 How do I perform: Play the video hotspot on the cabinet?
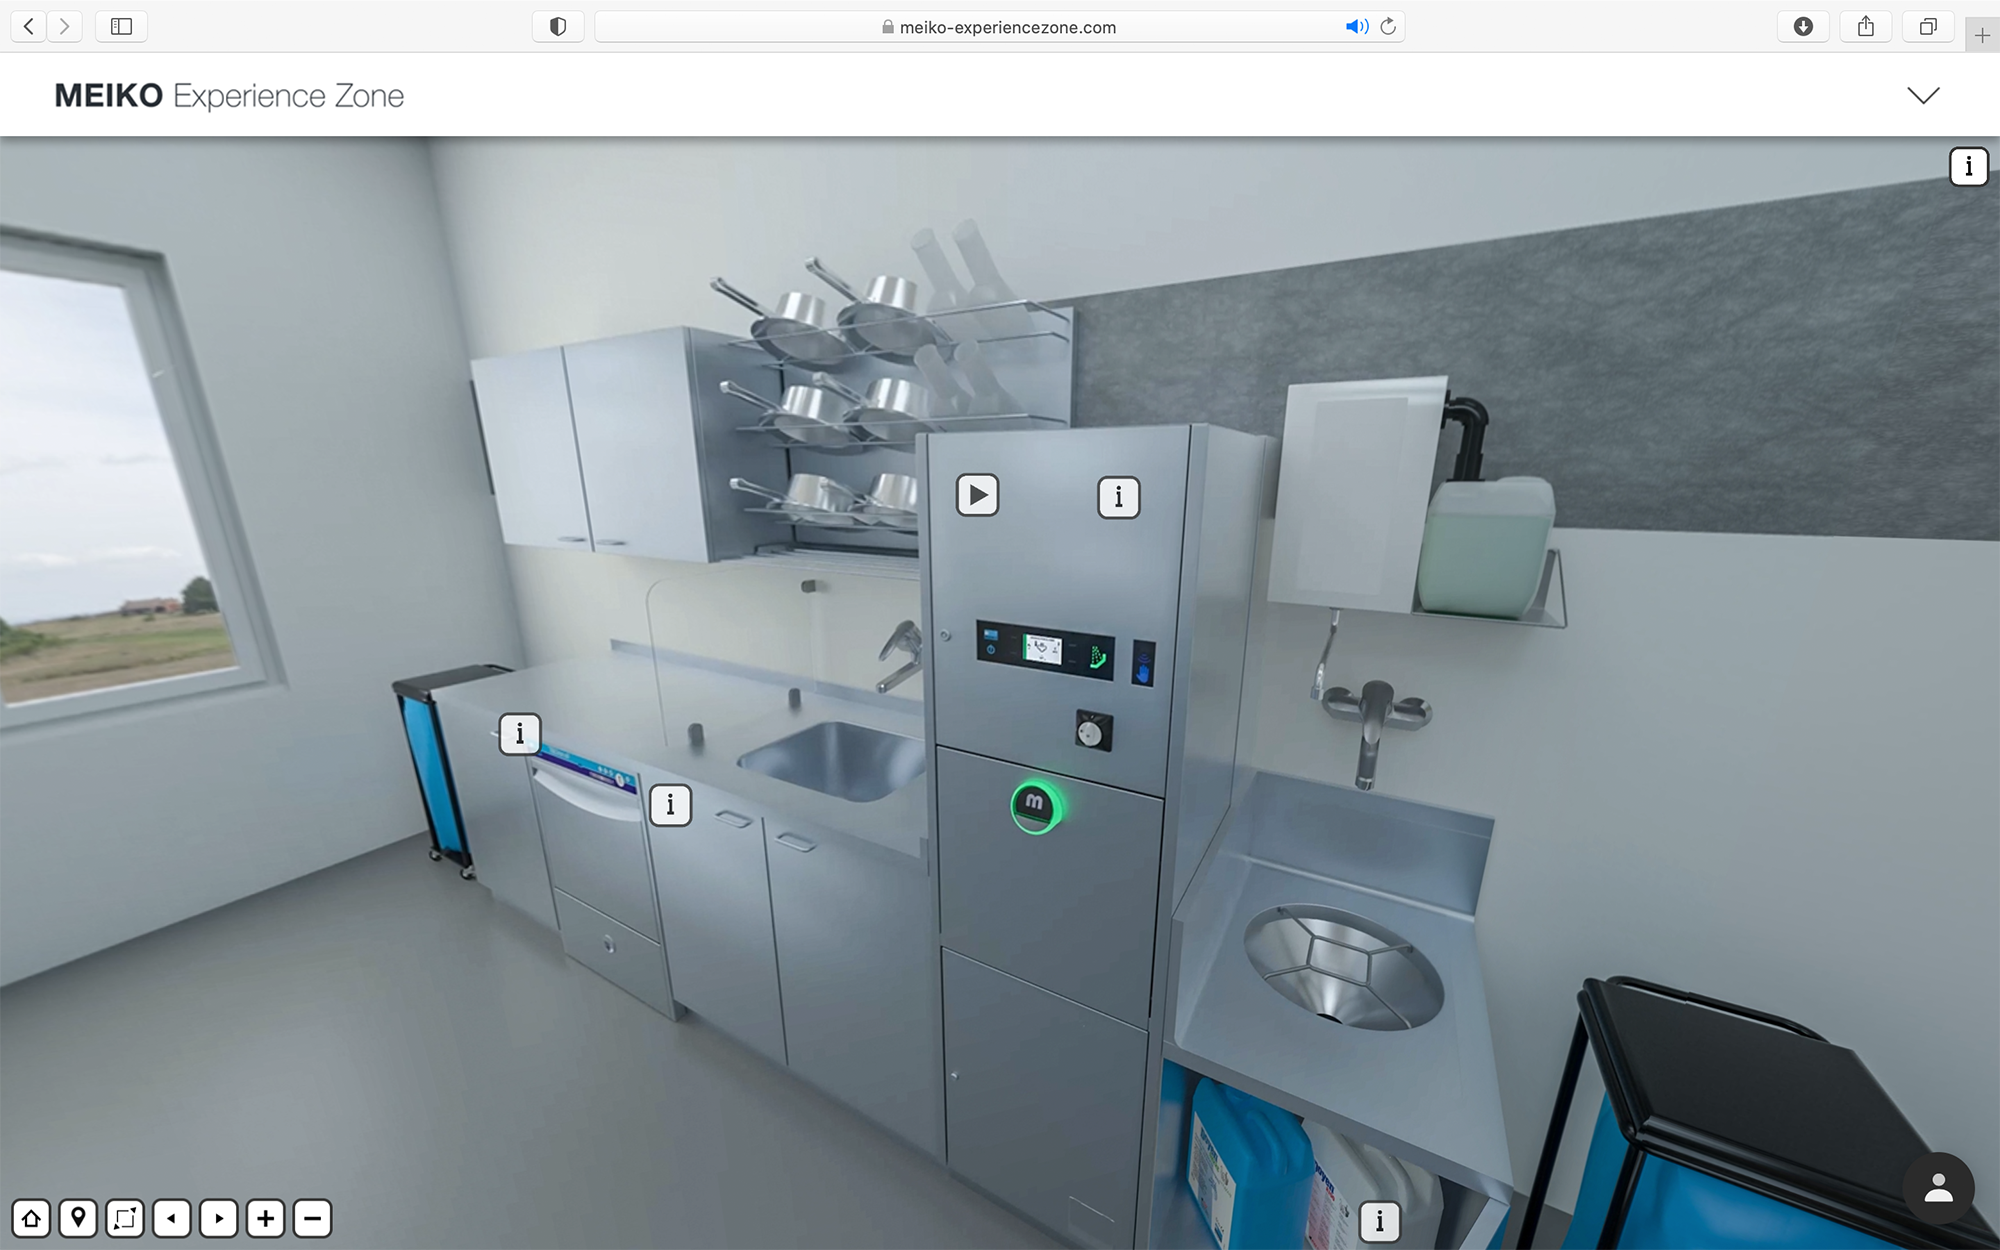(978, 495)
